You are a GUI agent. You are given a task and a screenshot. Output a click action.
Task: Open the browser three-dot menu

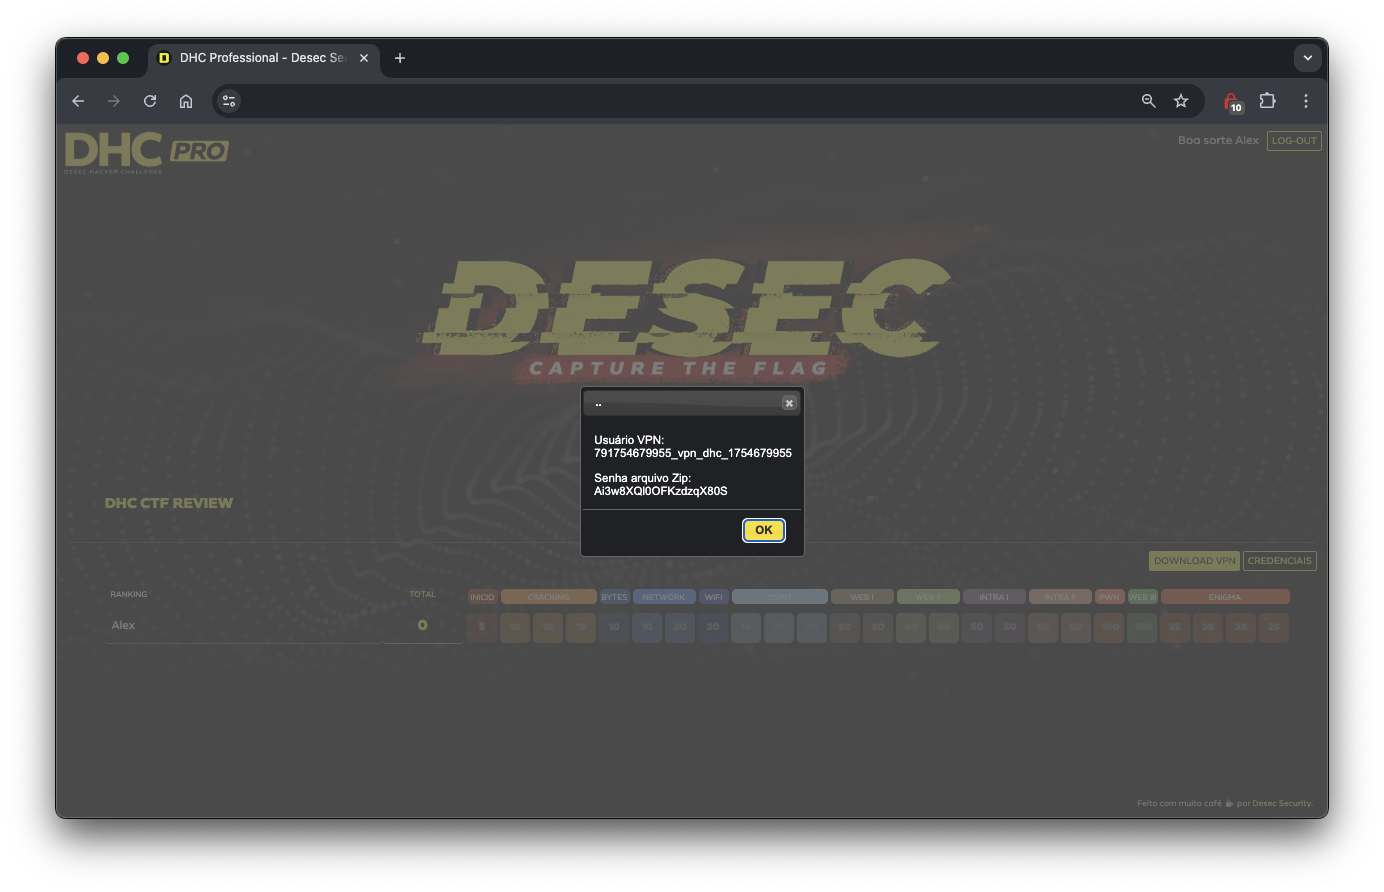[1305, 101]
